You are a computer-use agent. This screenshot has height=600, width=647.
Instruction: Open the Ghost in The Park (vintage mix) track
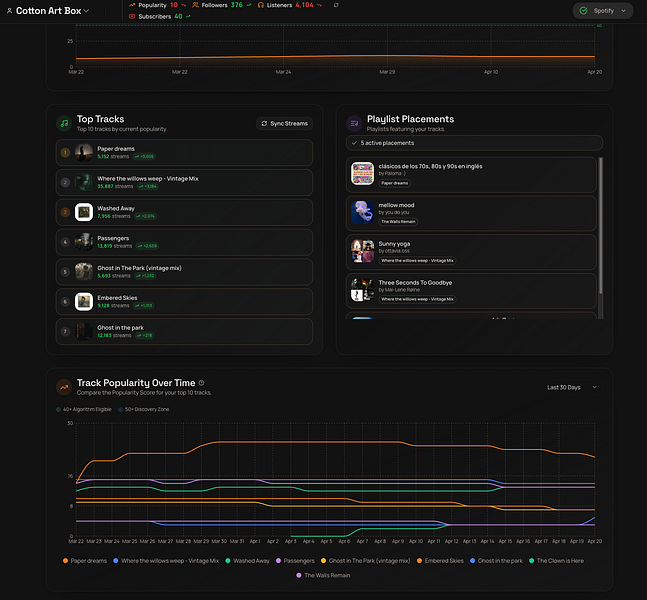184,272
